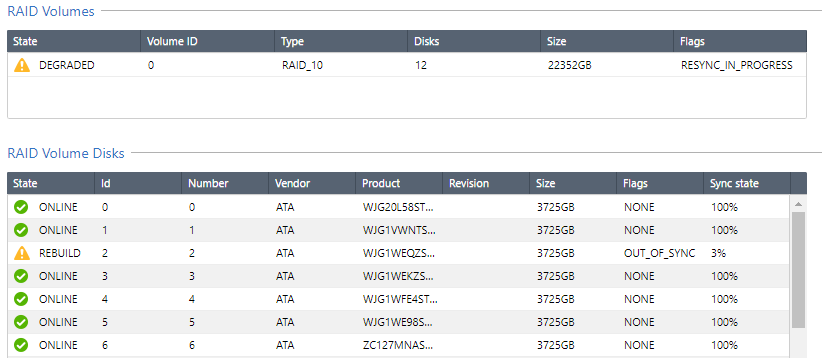This screenshot has width=822, height=364.
Task: Click the vertical scrollbar thumb in RAID Volume Disks
Action: [x=798, y=270]
